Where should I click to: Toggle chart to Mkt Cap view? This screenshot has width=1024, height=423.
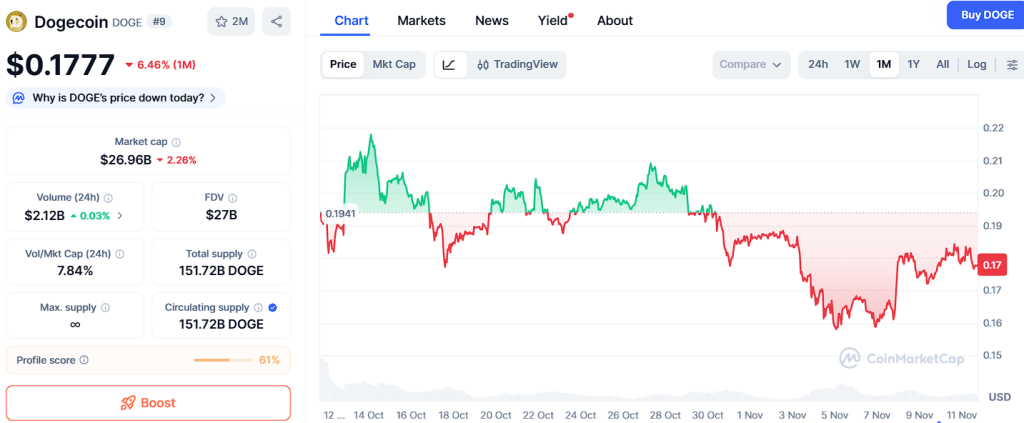pos(394,65)
